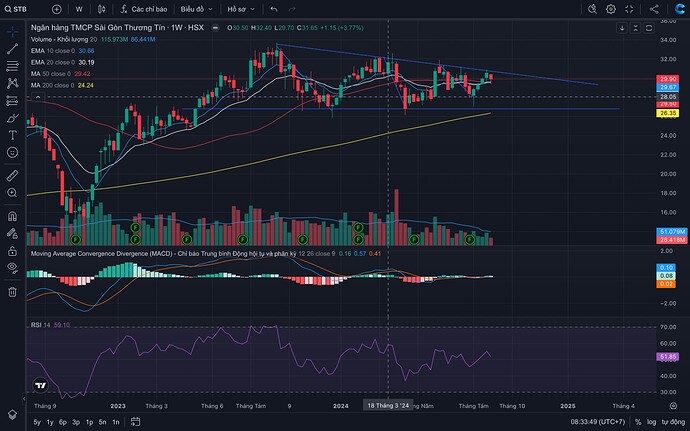Screen dimensions: 690x431
Task: Open the TradingView logo link on the chart
Action: 40,385
